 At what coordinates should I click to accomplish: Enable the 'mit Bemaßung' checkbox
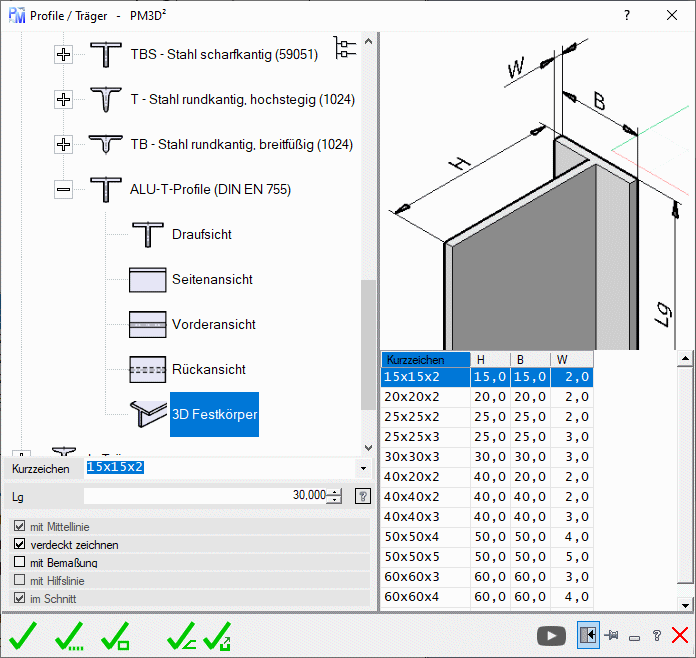pos(19,563)
